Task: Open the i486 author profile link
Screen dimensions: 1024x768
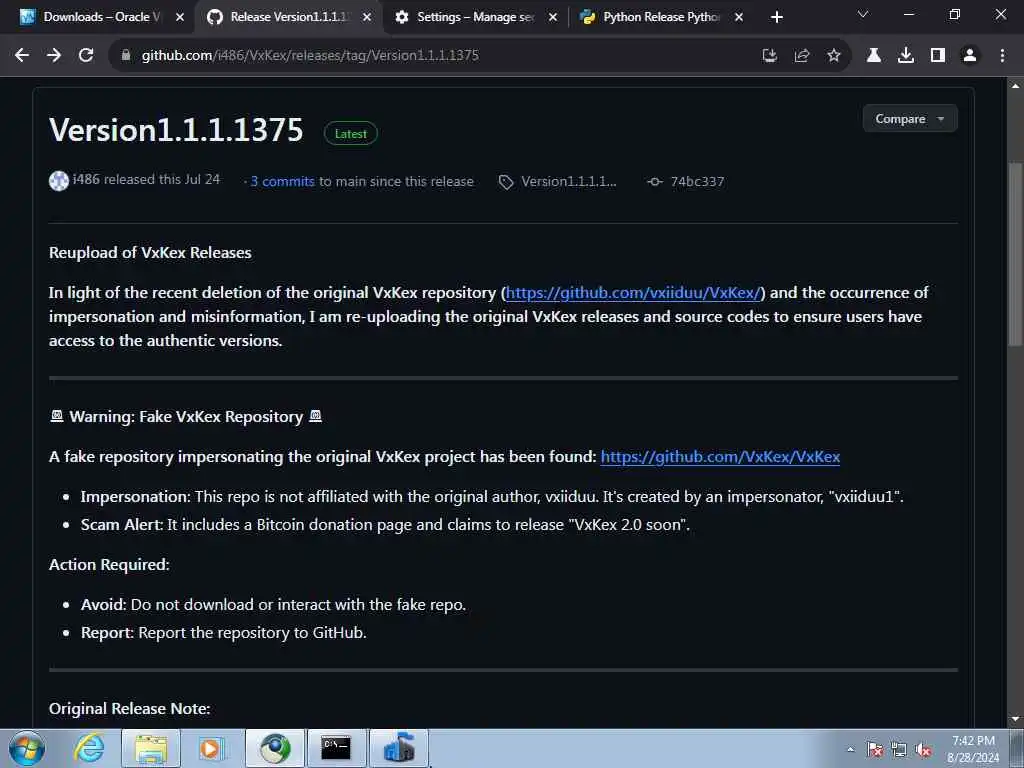Action: pos(86,179)
